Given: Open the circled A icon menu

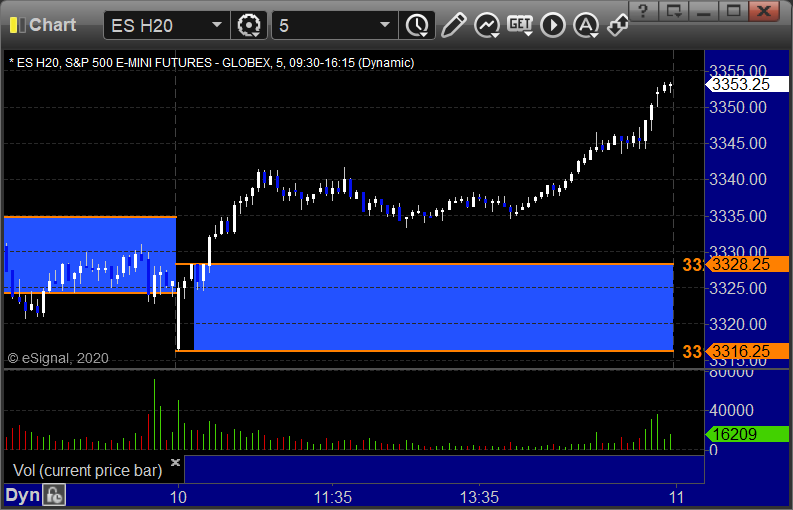Looking at the screenshot, I should point(586,25).
